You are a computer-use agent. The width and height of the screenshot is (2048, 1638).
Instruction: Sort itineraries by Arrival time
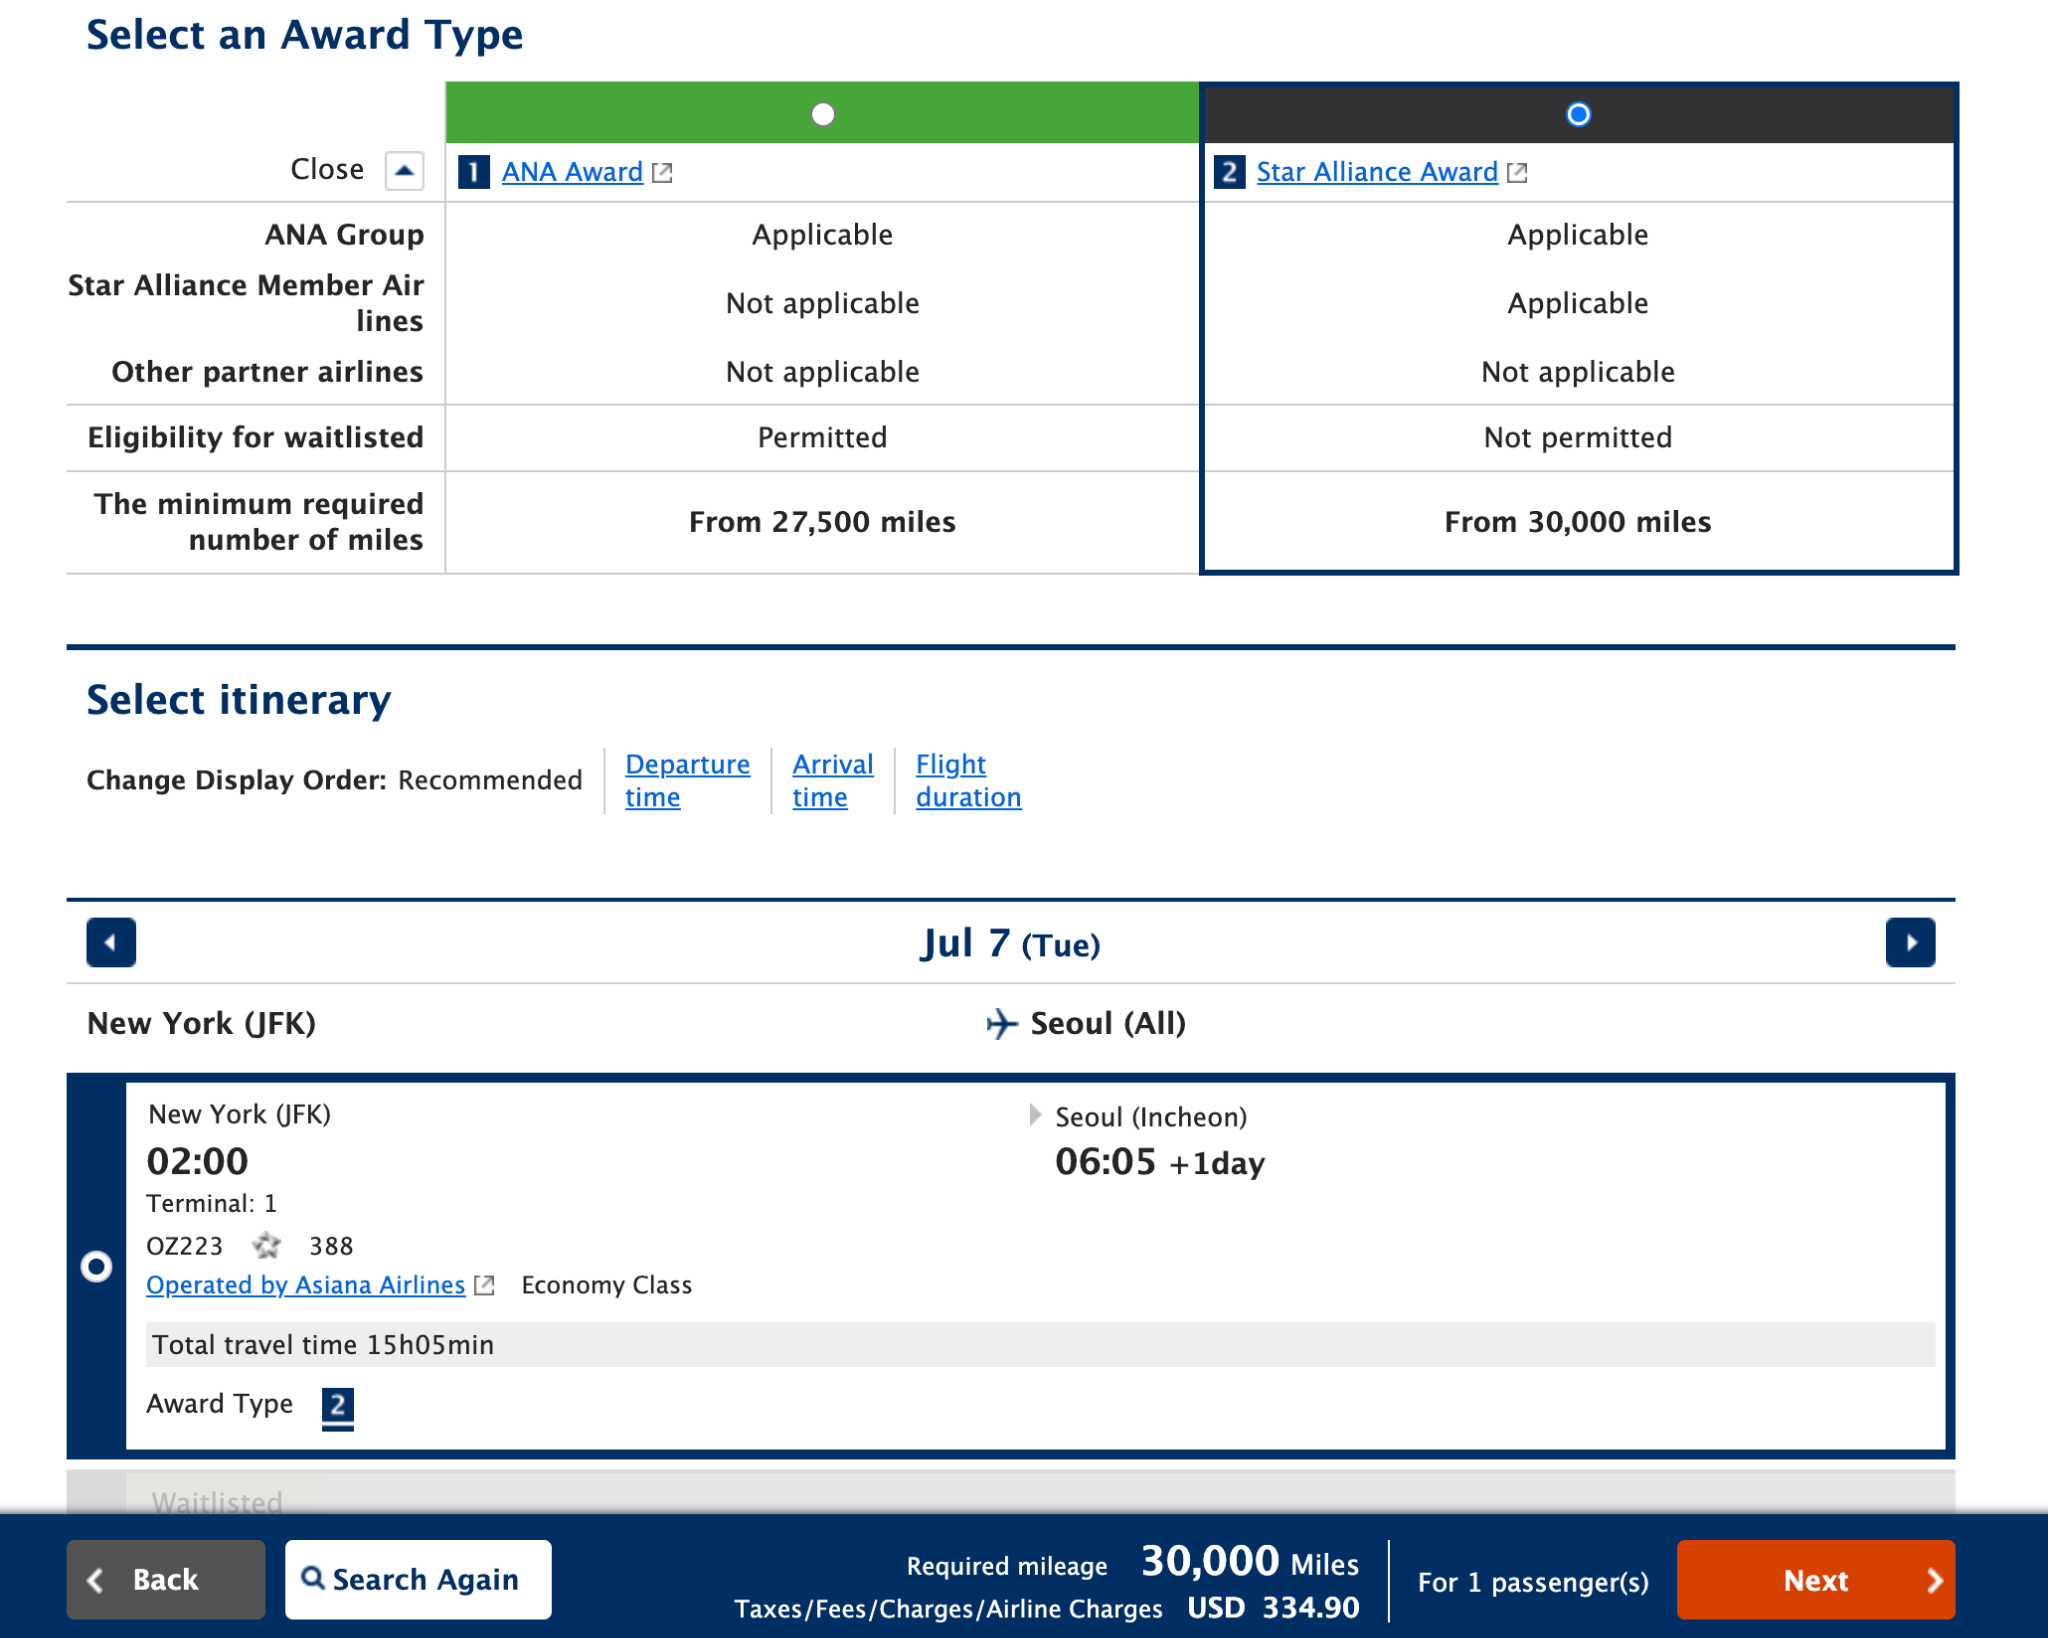pyautogui.click(x=832, y=780)
